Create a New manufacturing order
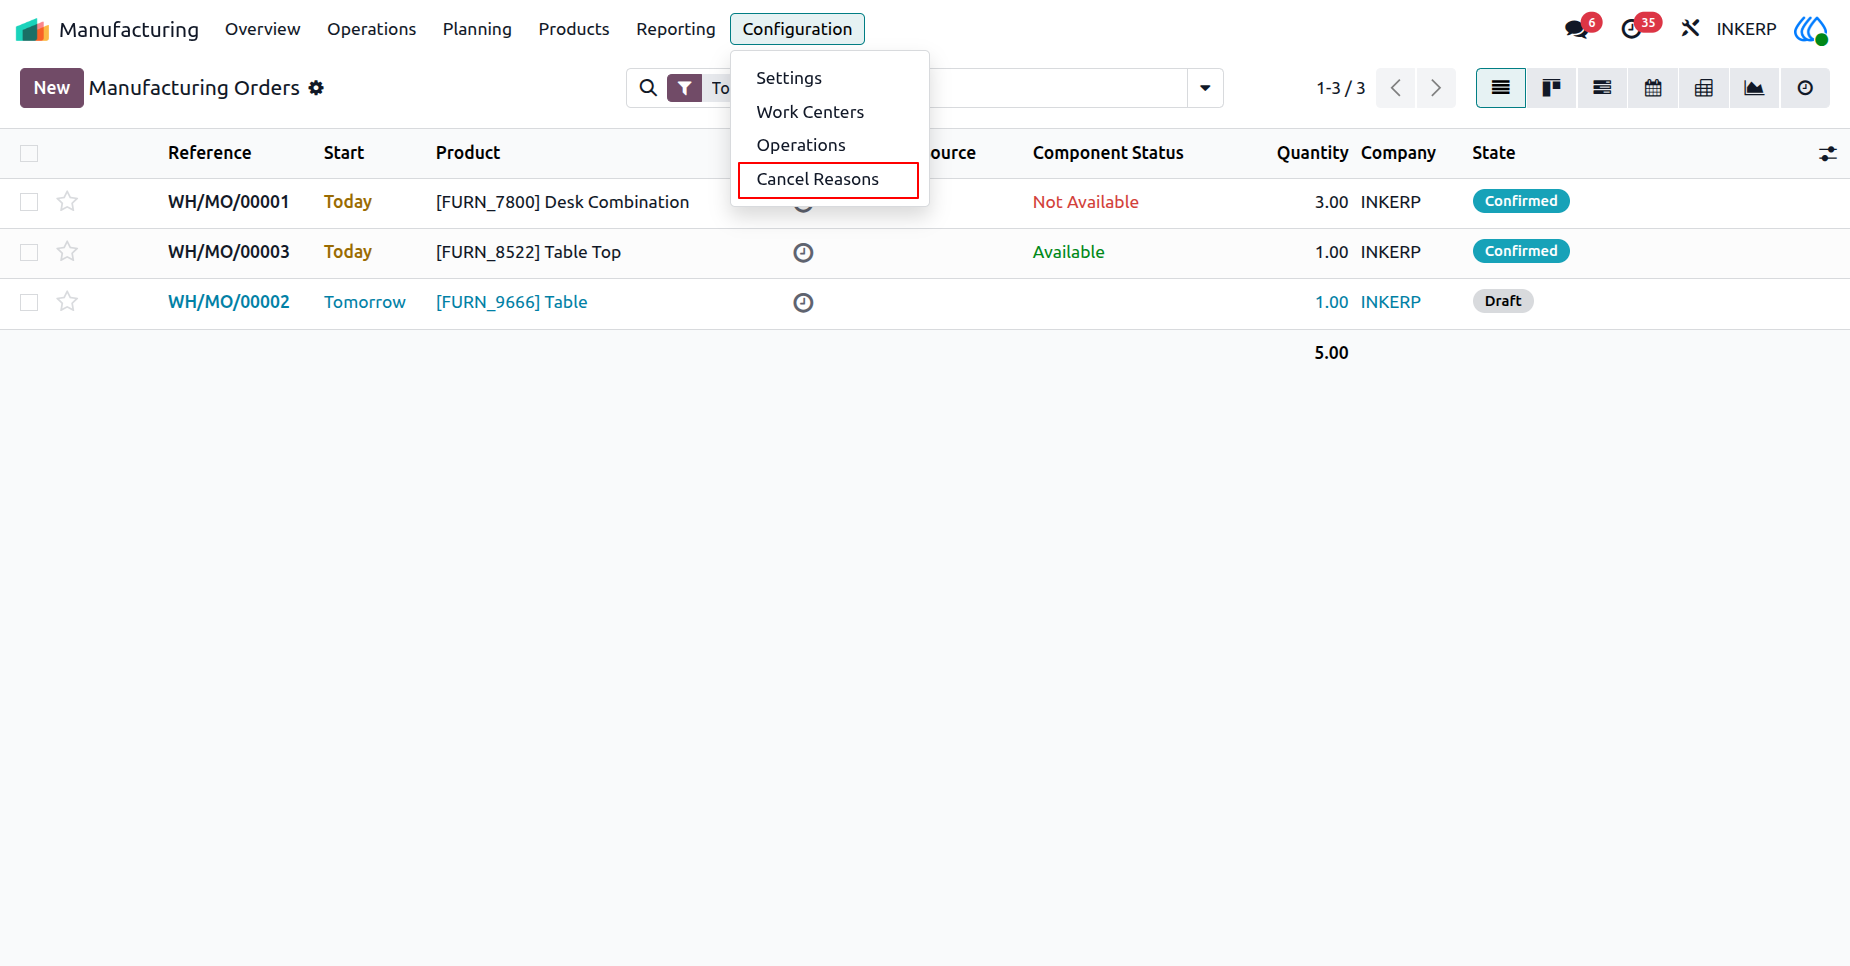Viewport: 1850px width, 966px height. (52, 88)
